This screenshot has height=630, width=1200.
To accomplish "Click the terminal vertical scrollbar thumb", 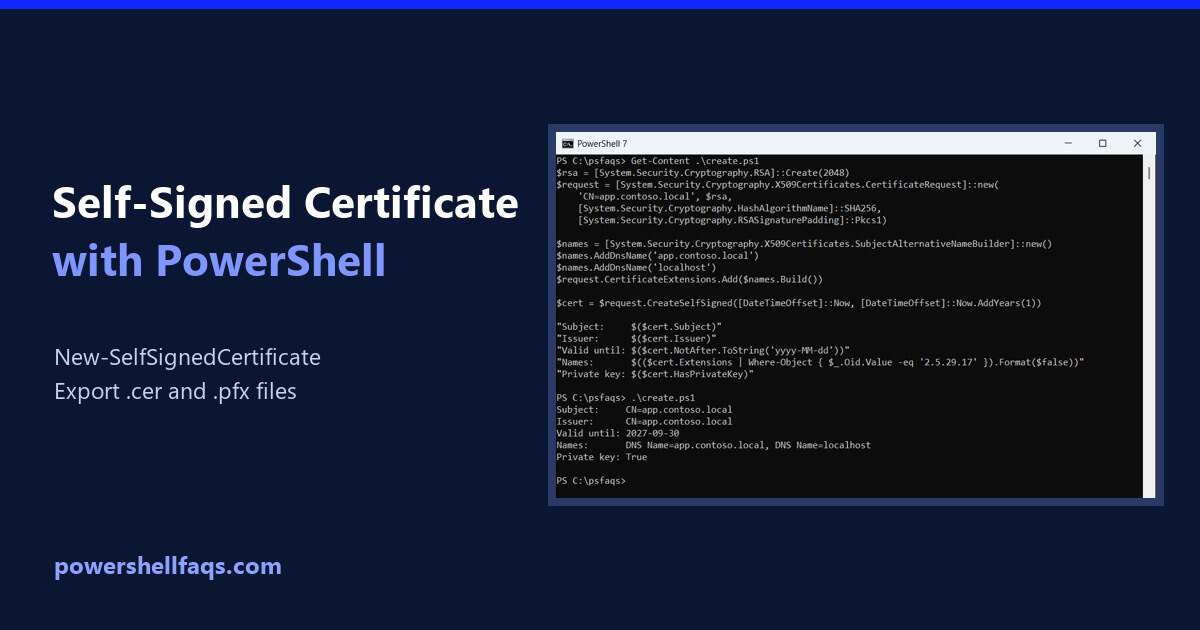I will 1149,173.
